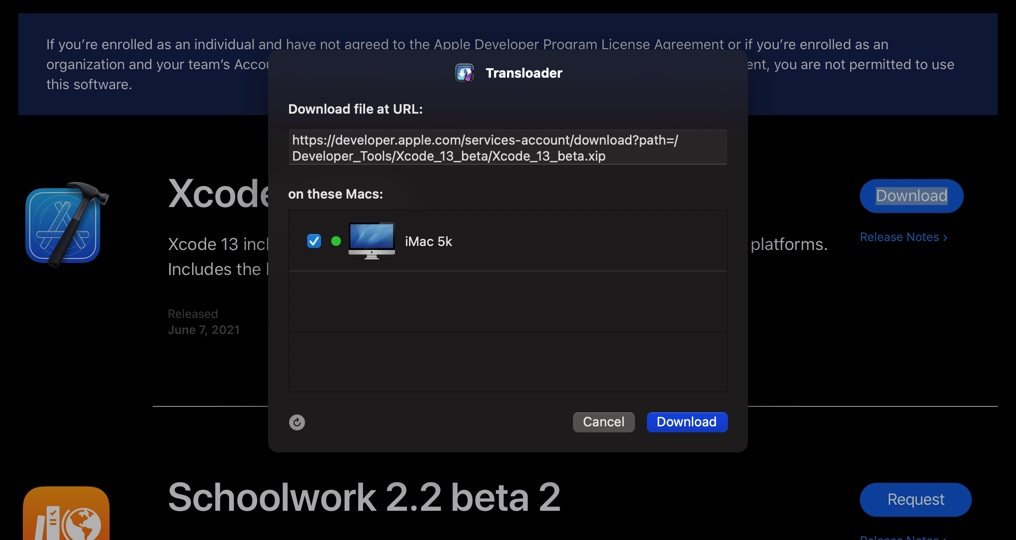Click the Xcode hammer app icon

tap(66, 224)
